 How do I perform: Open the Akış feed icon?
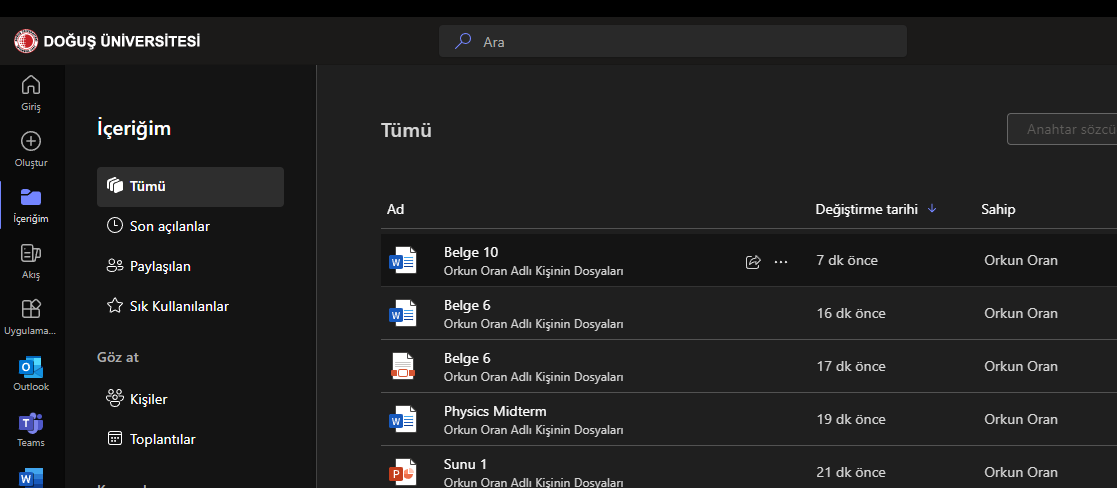pos(31,253)
